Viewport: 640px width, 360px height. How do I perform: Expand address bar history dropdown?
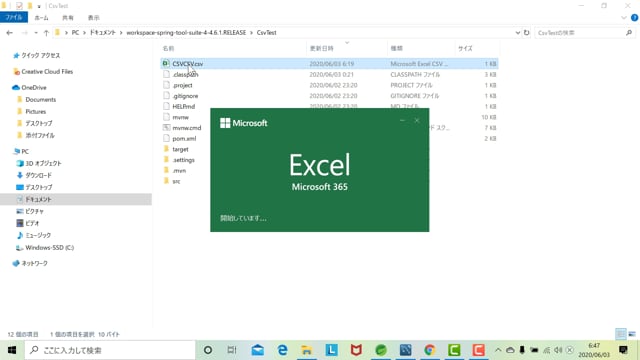pos(518,33)
